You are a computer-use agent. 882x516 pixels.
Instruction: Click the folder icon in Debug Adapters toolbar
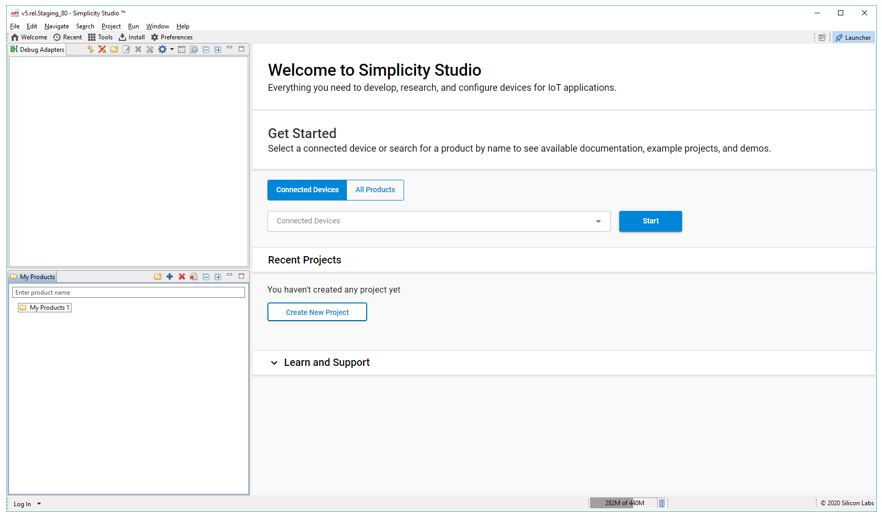114,50
